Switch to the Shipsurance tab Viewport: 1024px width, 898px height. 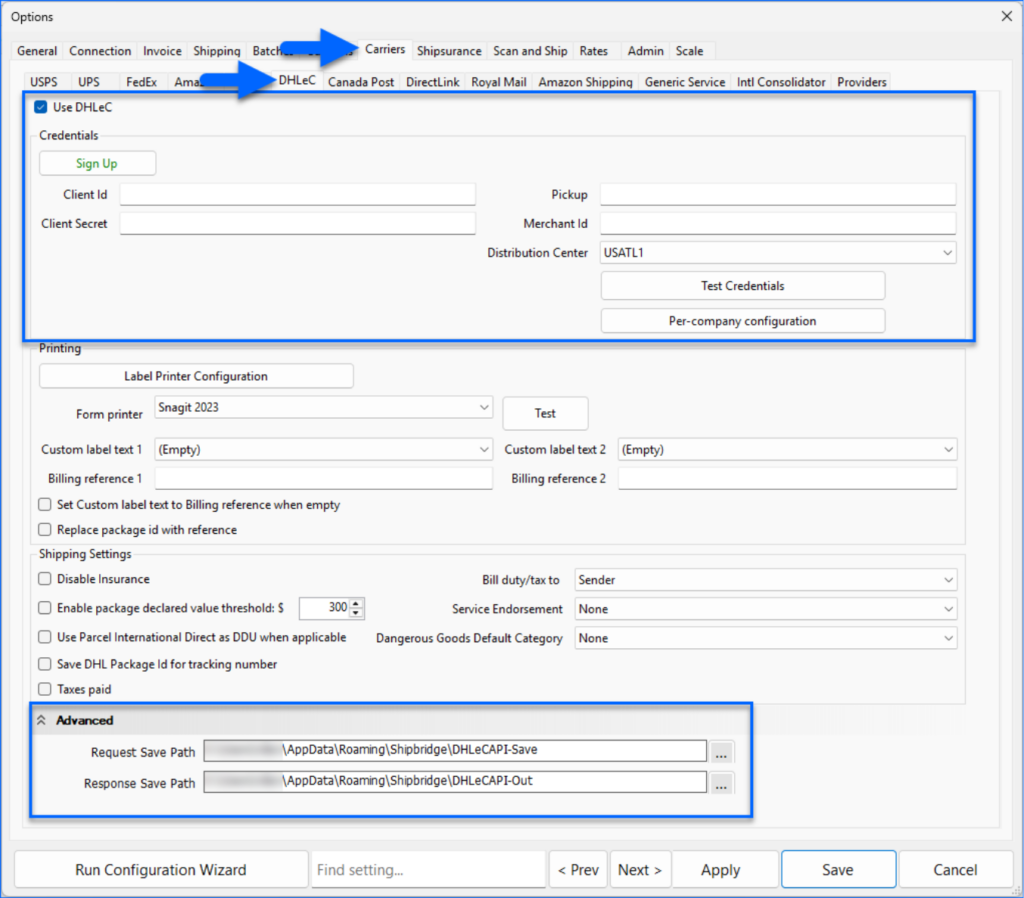(x=448, y=51)
